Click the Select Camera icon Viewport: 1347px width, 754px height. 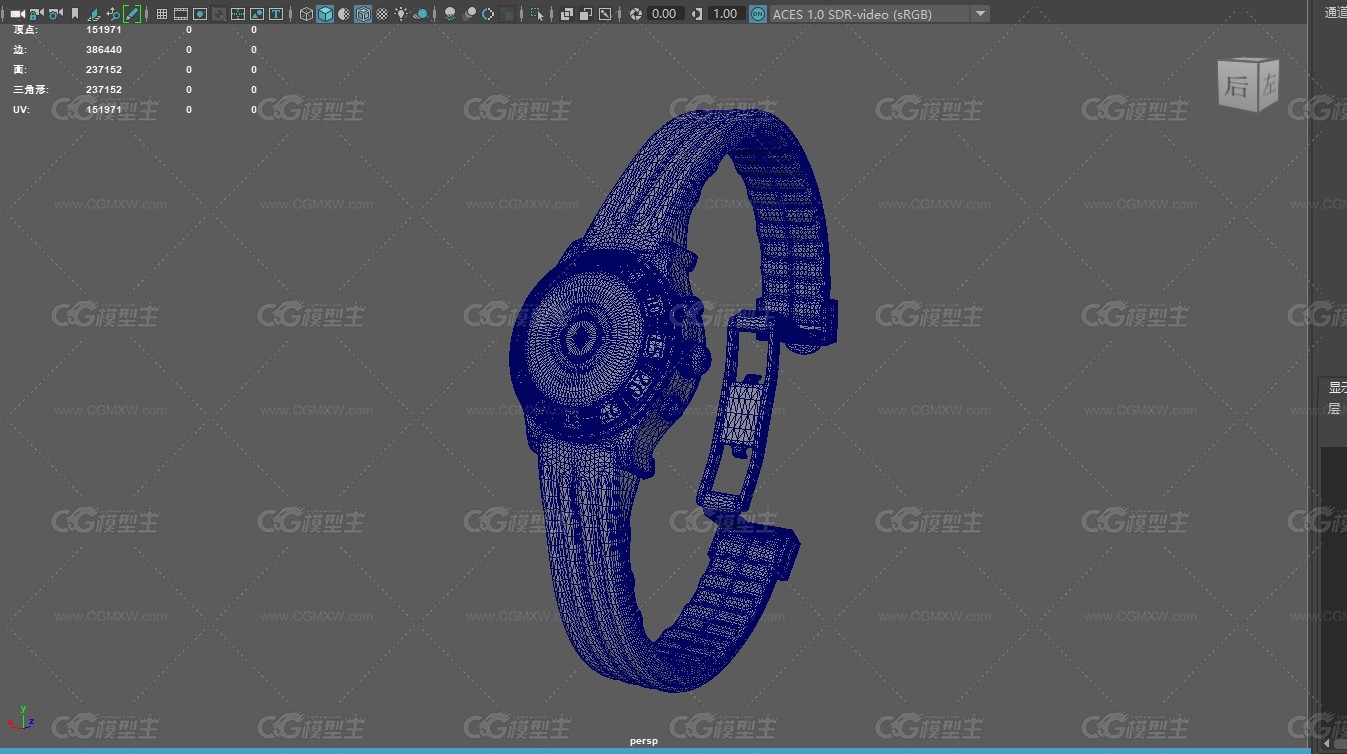click(x=17, y=14)
